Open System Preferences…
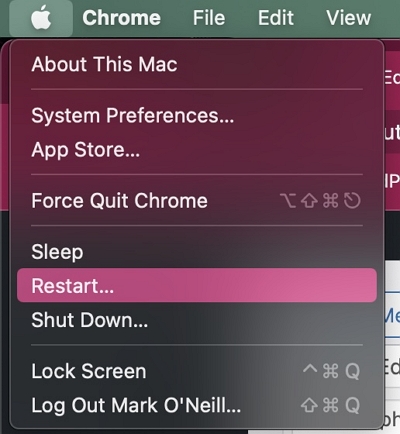The height and width of the screenshot is (434, 400). pos(197,116)
